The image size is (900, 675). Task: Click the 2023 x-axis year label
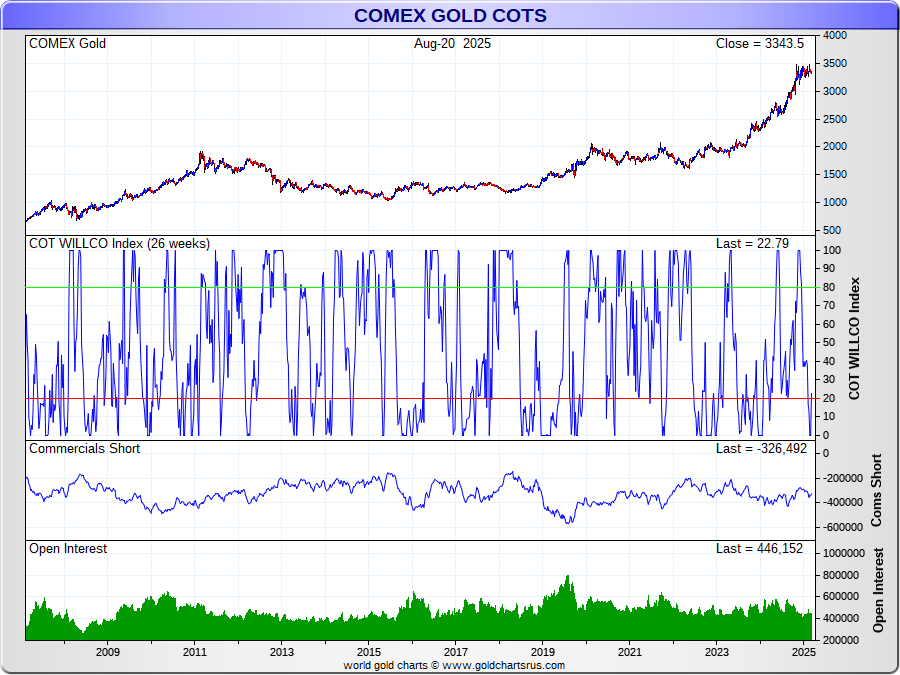click(x=716, y=652)
